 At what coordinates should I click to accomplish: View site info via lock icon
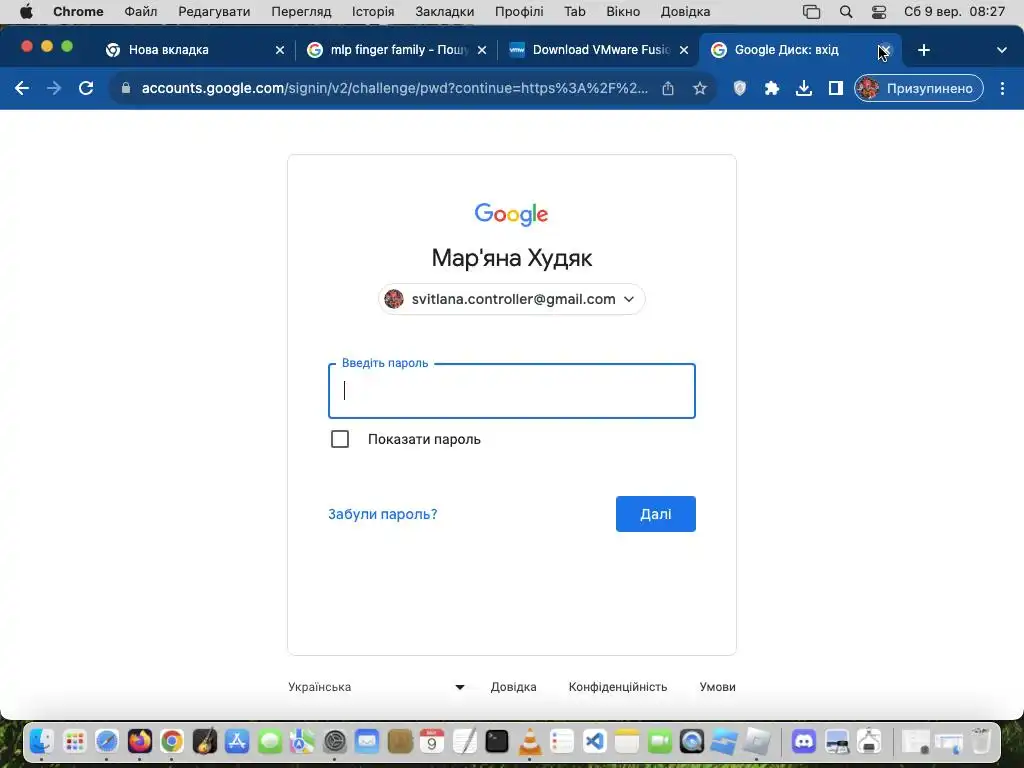126,88
